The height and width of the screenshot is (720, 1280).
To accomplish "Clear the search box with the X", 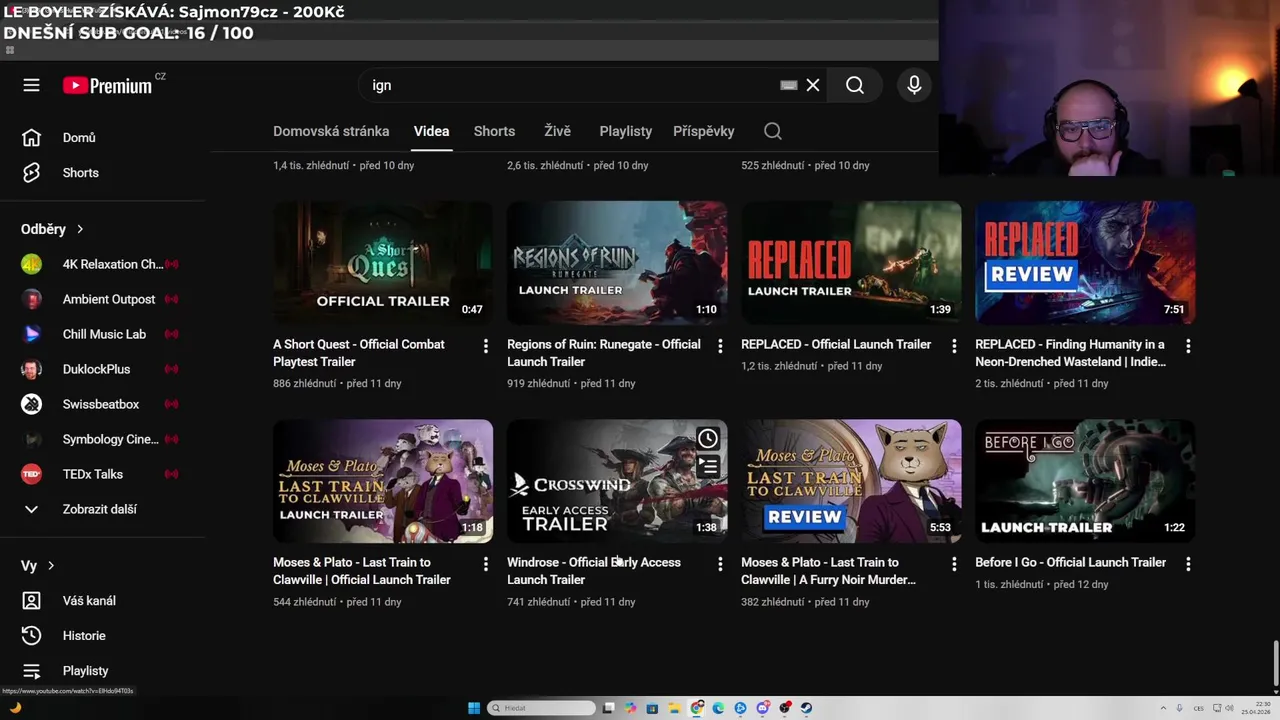I will [x=813, y=86].
